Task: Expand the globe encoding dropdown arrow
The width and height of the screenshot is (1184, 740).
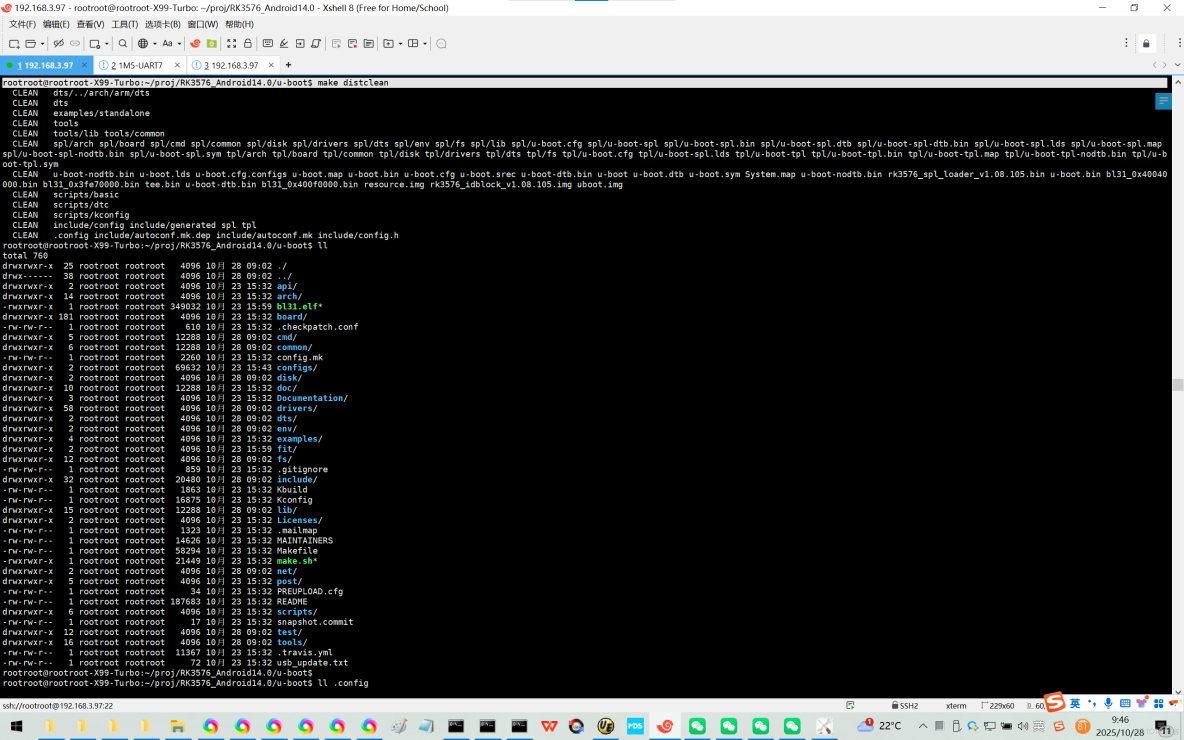Action: click(154, 44)
